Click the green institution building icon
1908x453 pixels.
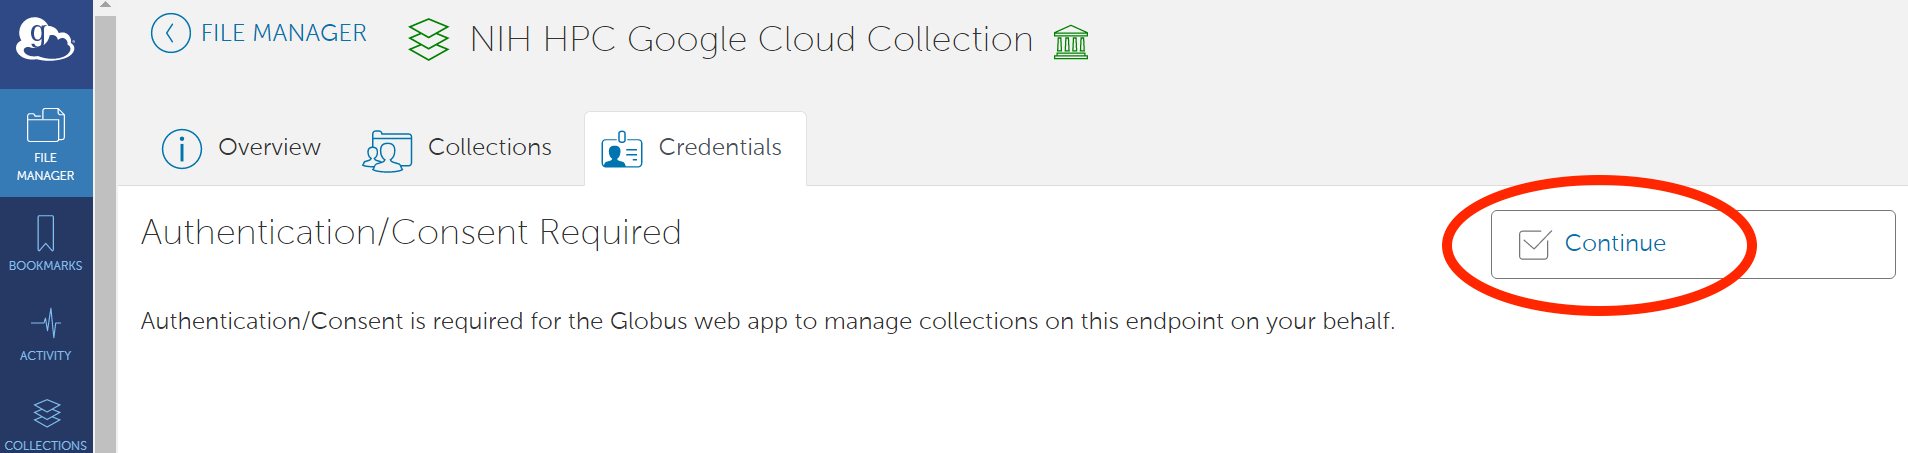1070,42
